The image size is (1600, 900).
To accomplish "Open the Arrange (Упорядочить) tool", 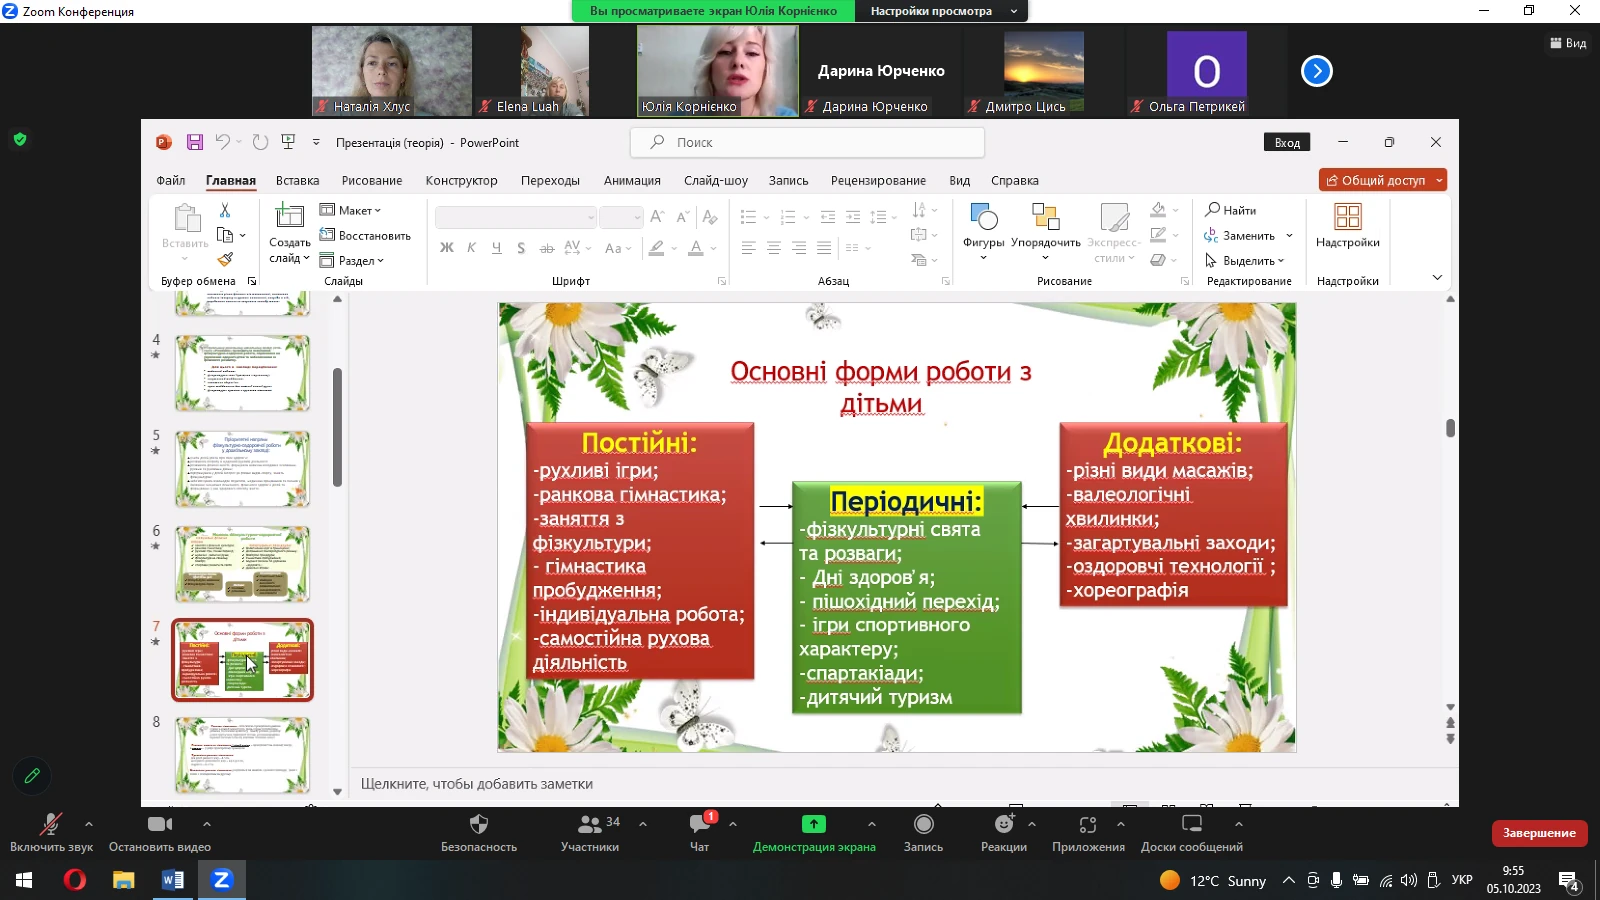I will point(1045,220).
